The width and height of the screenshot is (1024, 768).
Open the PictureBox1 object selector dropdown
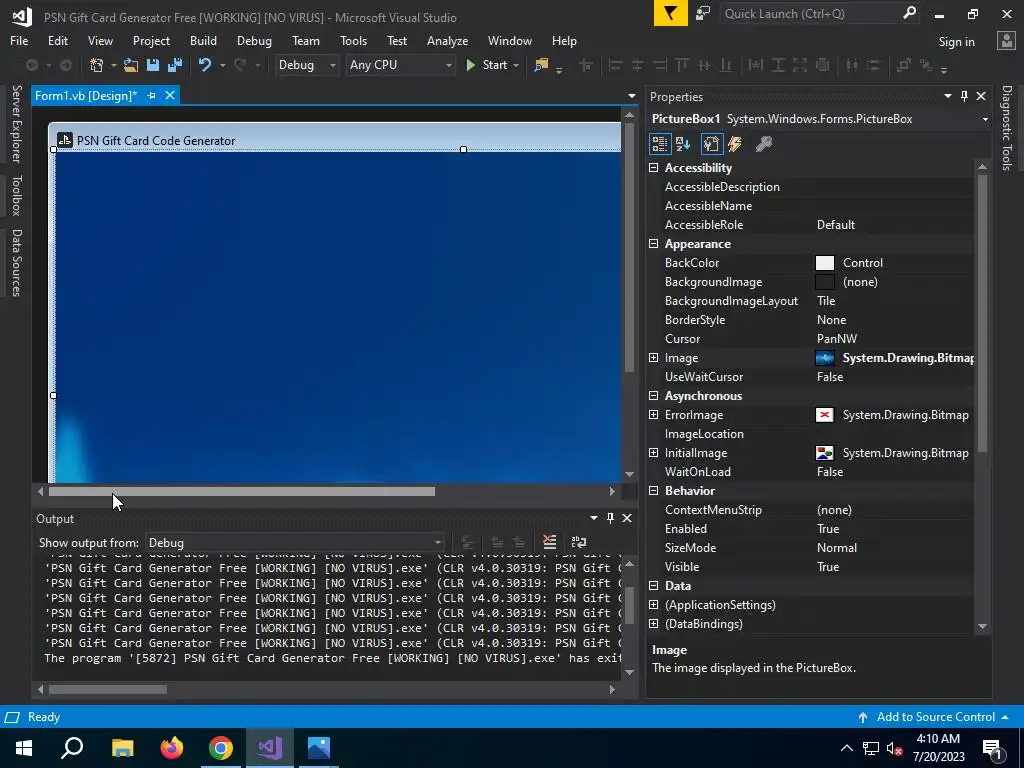(x=985, y=119)
